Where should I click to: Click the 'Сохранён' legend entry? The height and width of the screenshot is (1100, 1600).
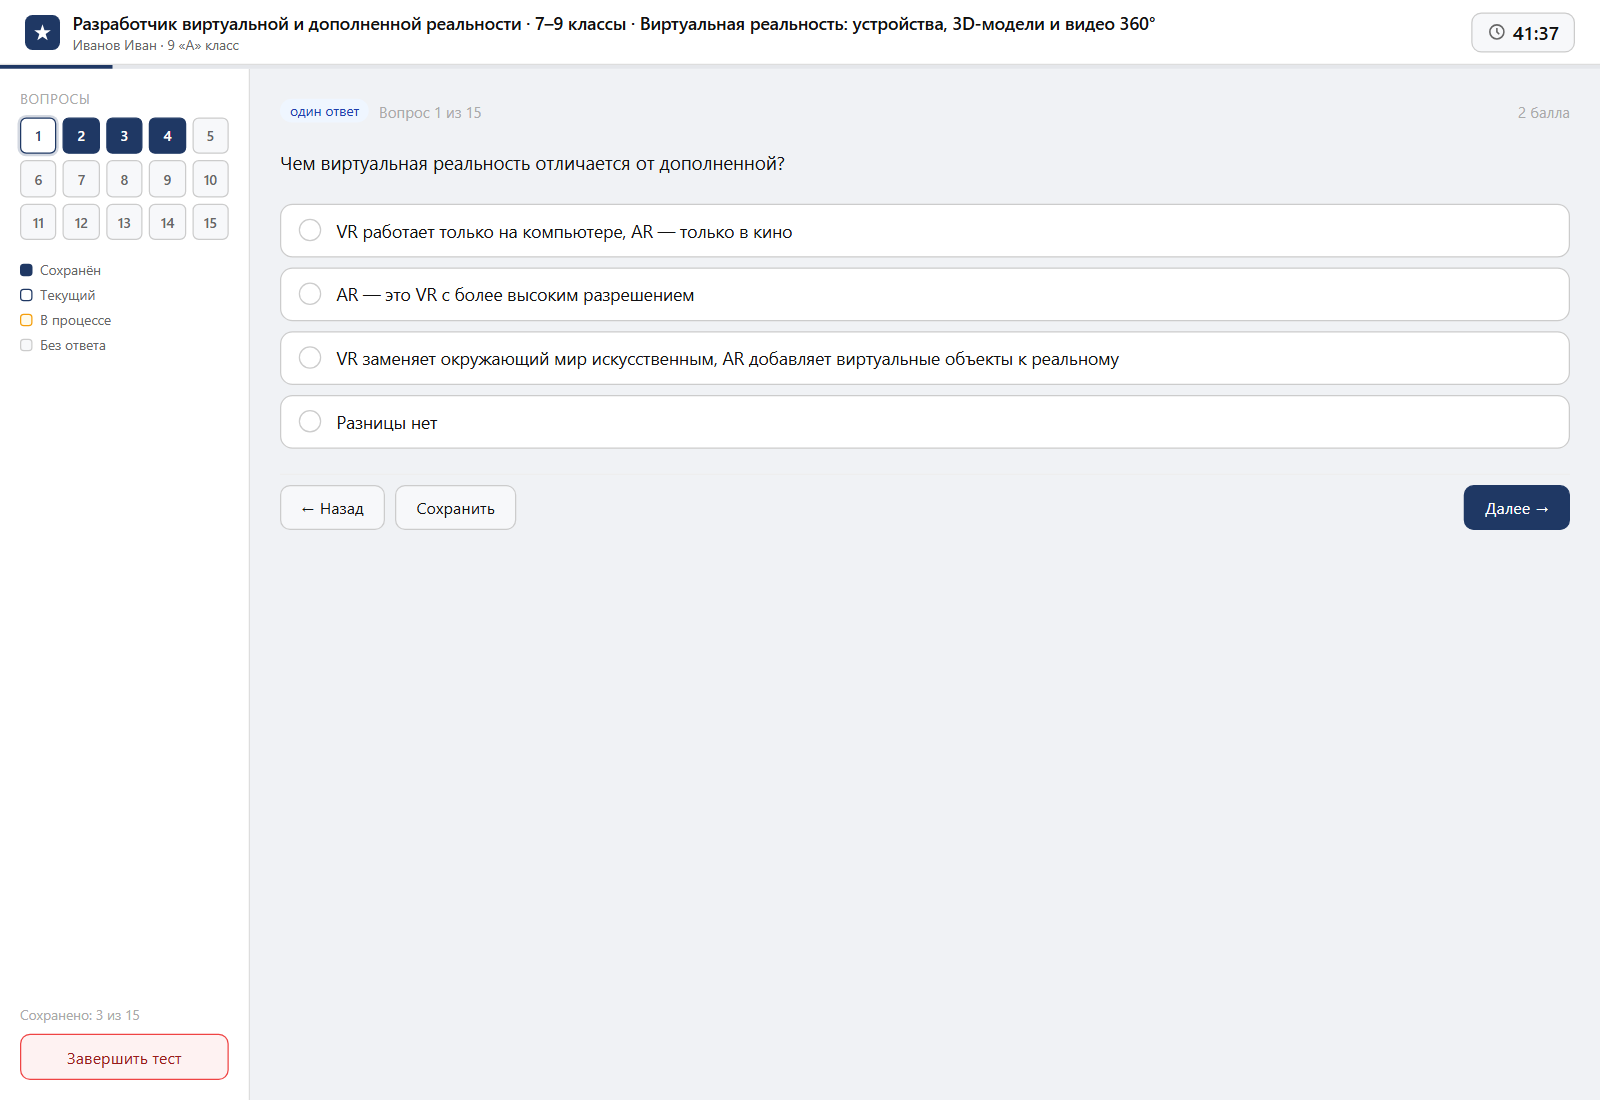(x=60, y=270)
